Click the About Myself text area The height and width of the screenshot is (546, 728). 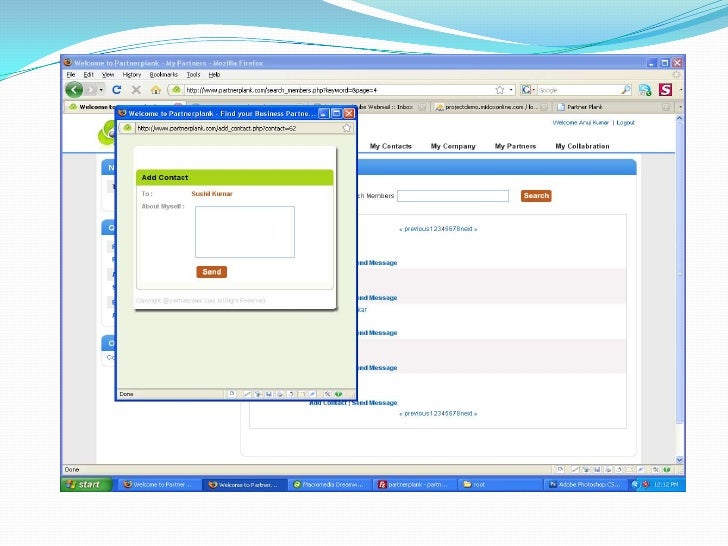[x=245, y=232]
